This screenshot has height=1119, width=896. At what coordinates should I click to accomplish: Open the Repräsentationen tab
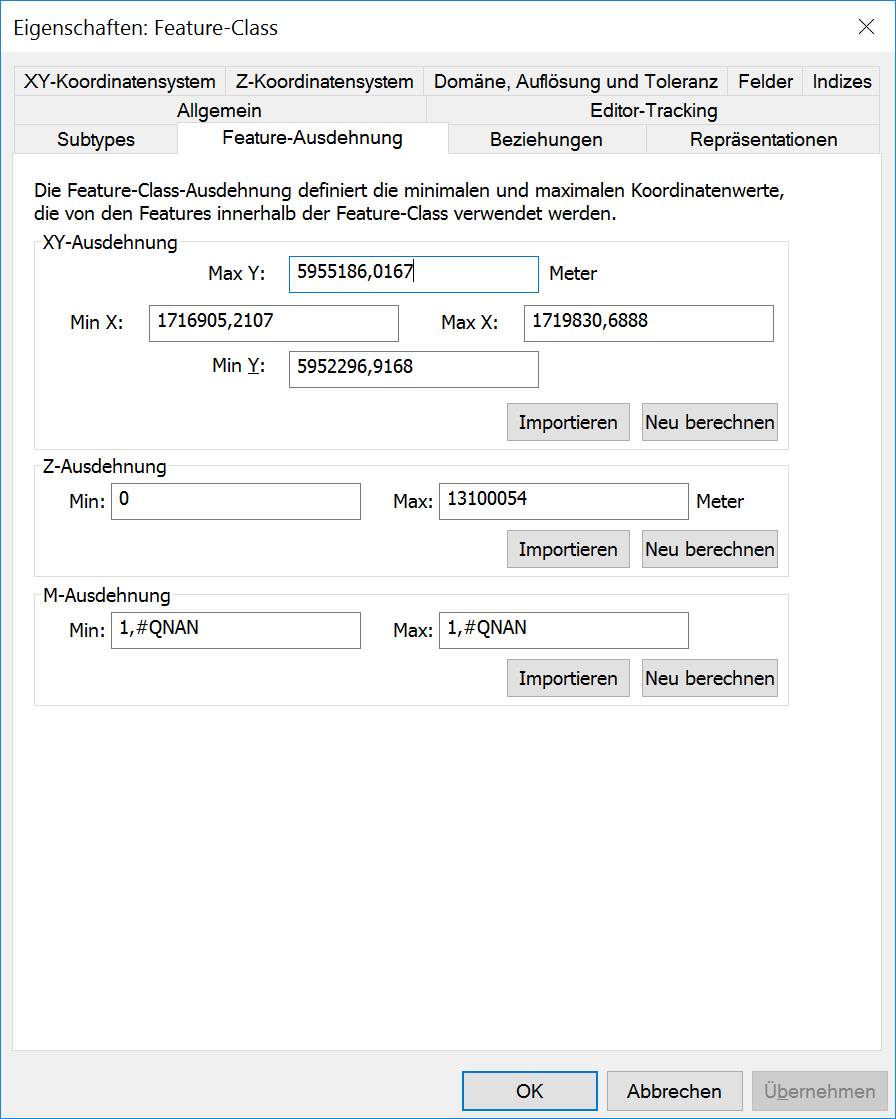point(762,140)
